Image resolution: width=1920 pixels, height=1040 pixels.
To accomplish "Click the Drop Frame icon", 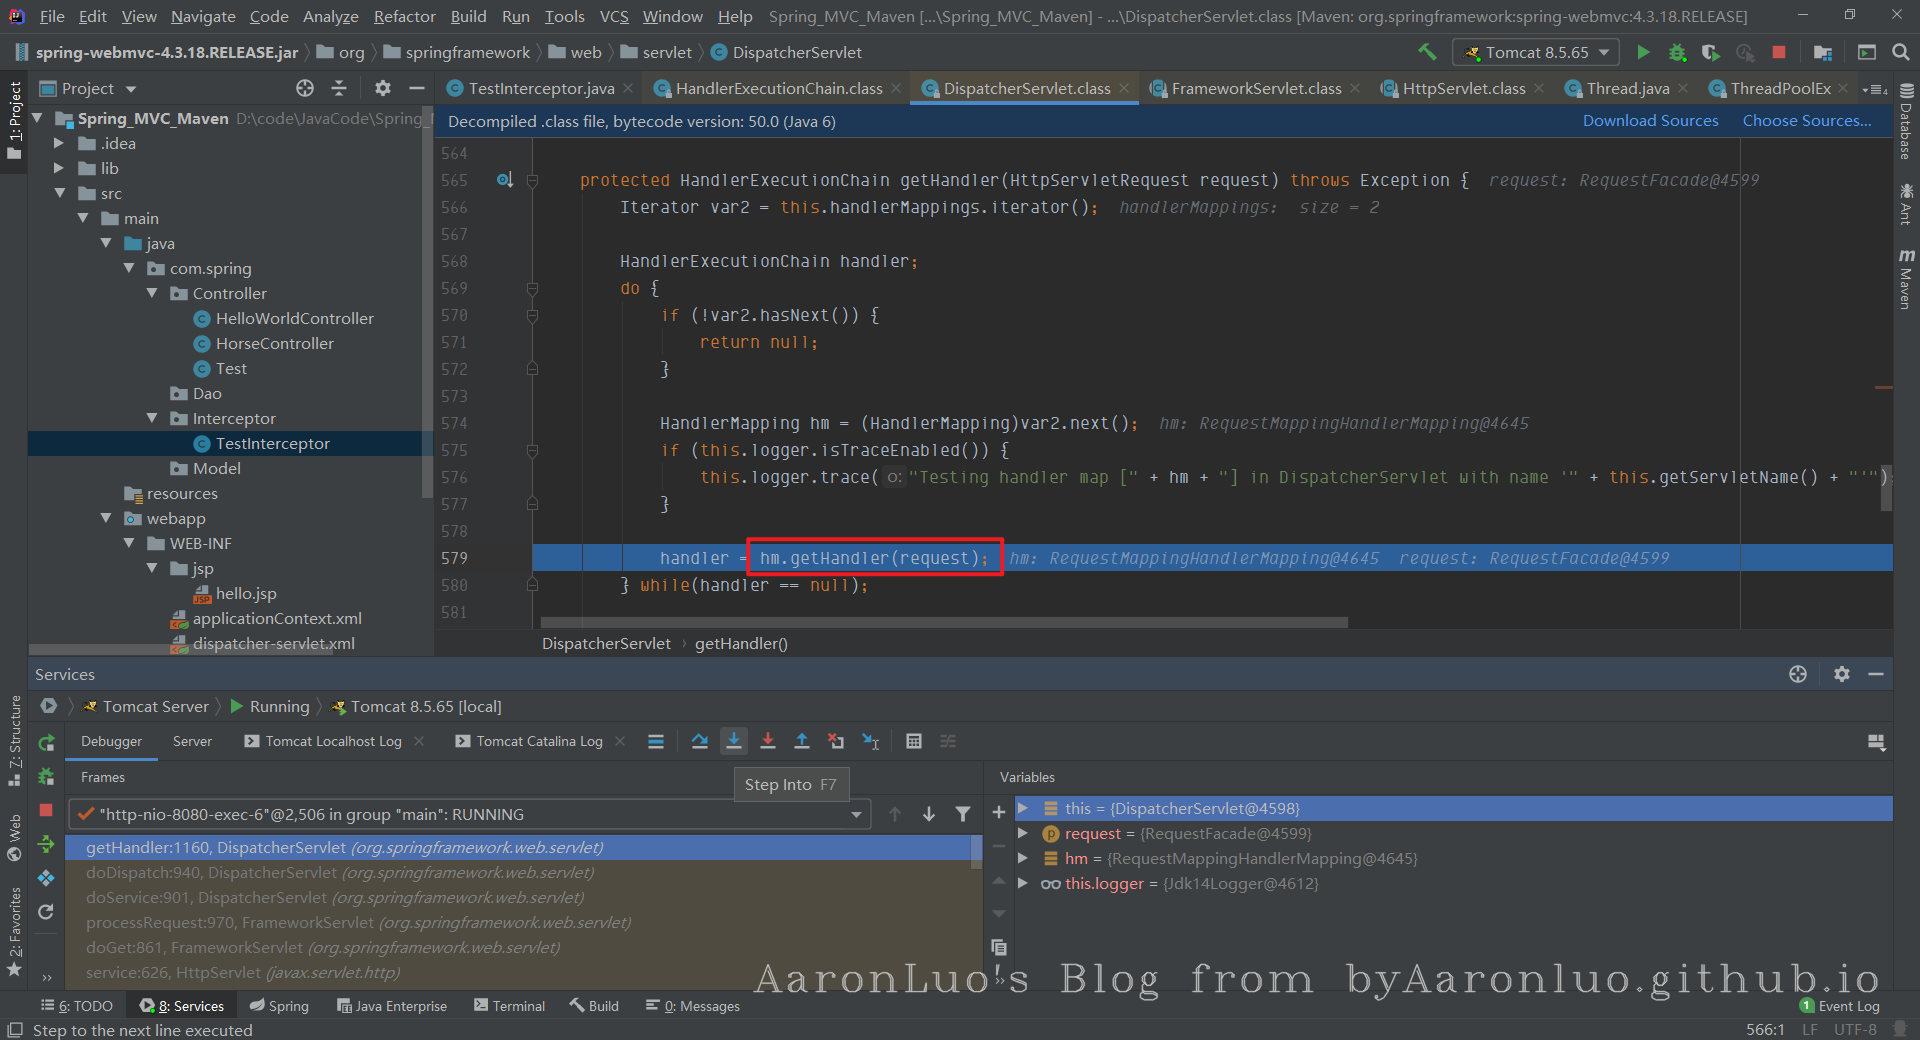I will (x=836, y=741).
